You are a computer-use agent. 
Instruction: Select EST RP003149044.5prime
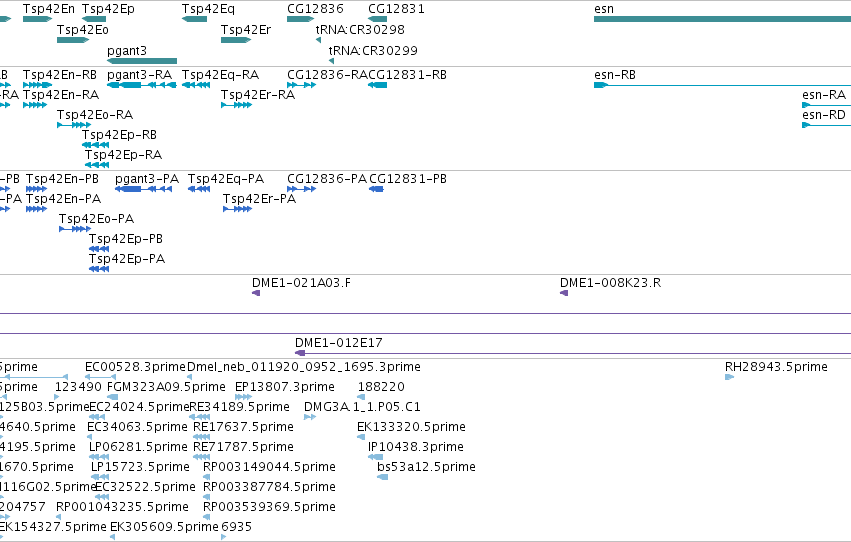pyautogui.click(x=206, y=477)
